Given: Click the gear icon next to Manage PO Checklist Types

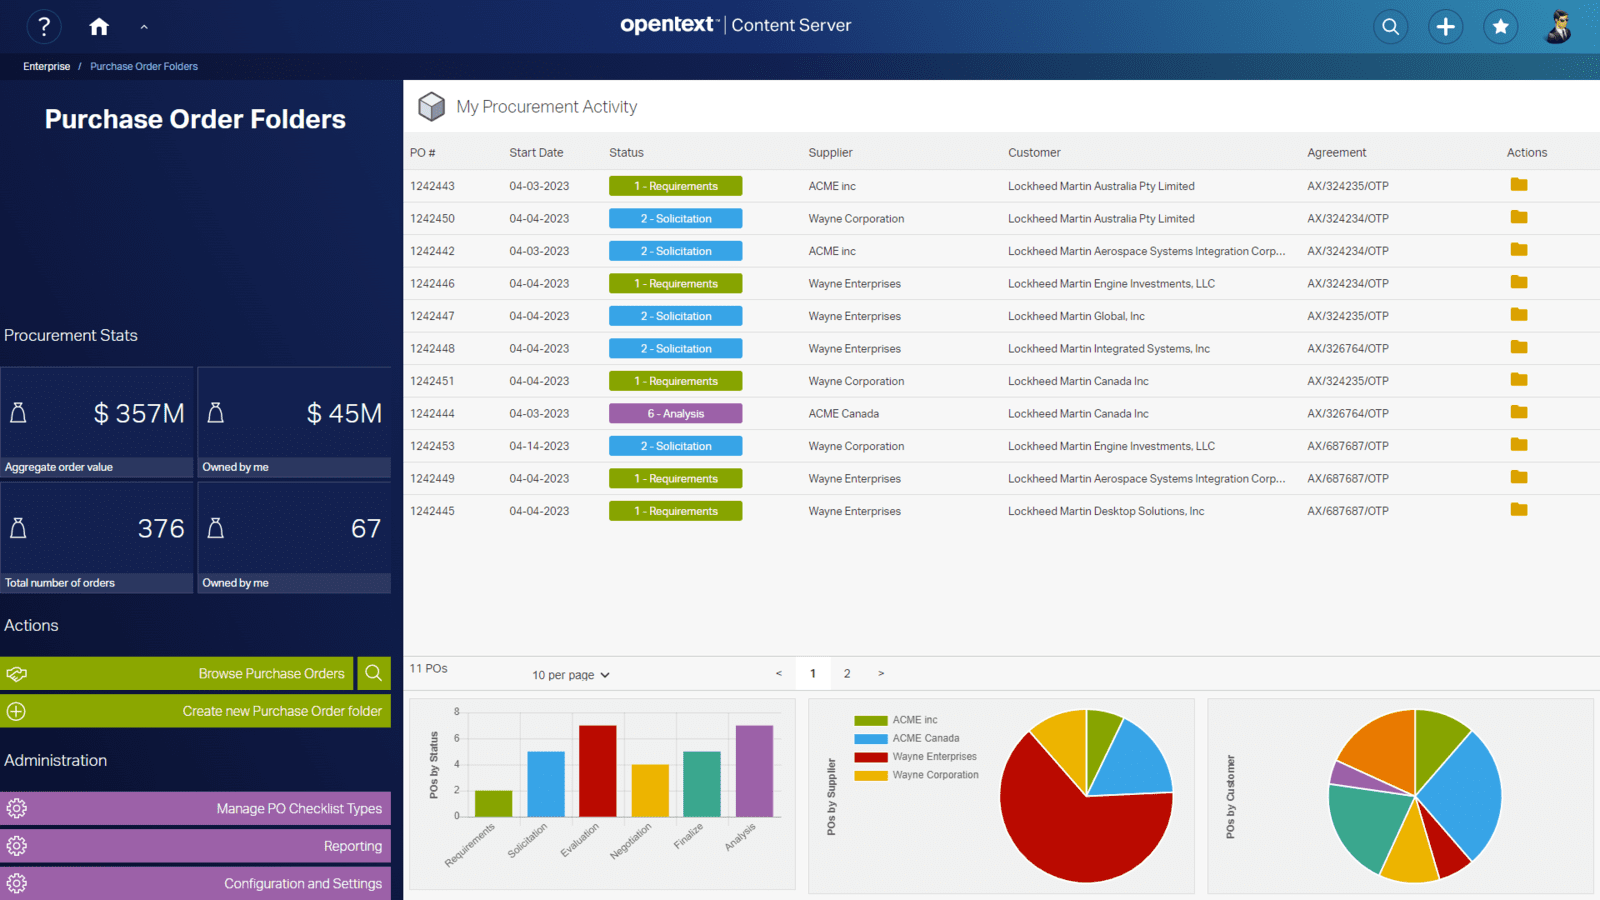Looking at the screenshot, I should pyautogui.click(x=16, y=808).
